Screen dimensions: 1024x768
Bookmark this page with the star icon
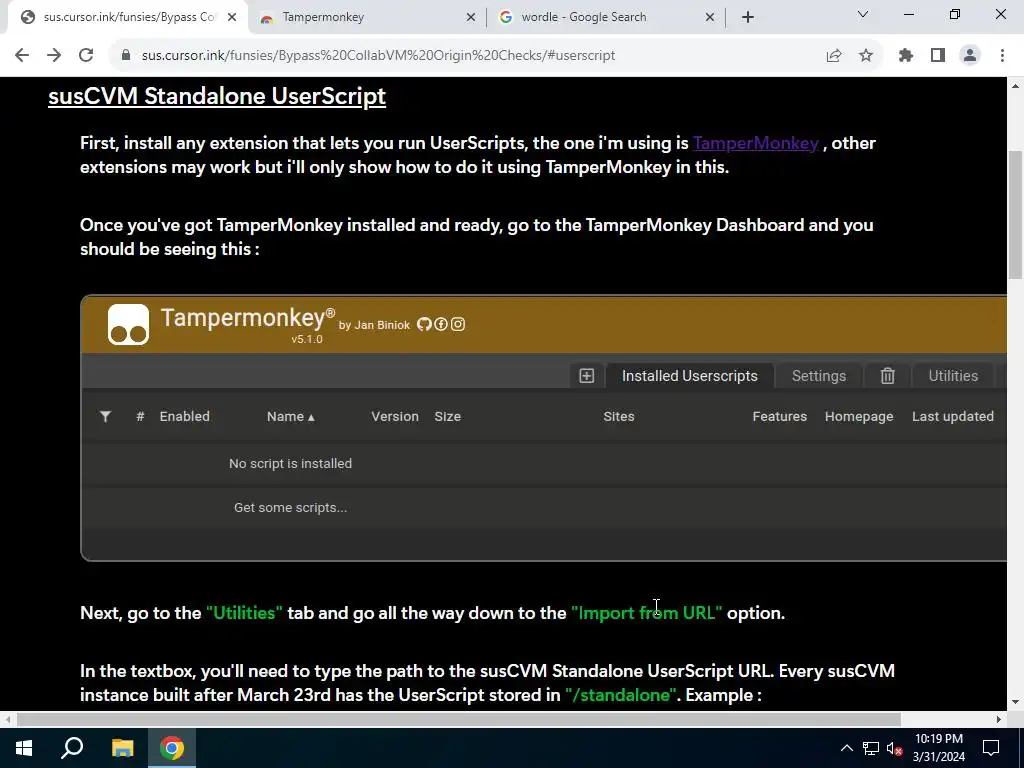pyautogui.click(x=866, y=56)
